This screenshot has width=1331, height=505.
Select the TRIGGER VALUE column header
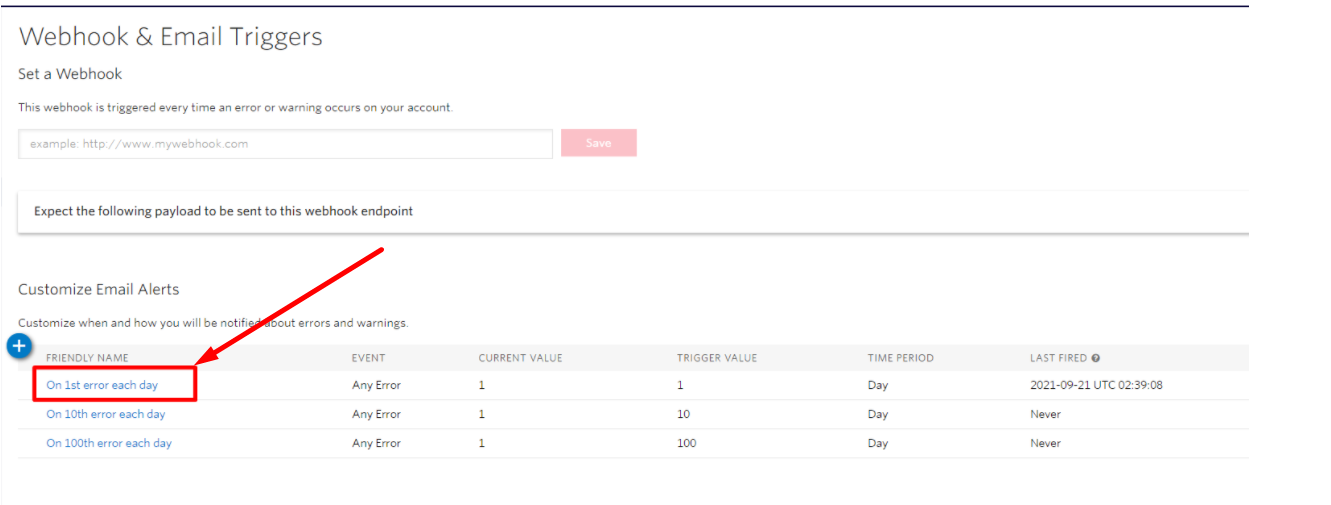(717, 358)
